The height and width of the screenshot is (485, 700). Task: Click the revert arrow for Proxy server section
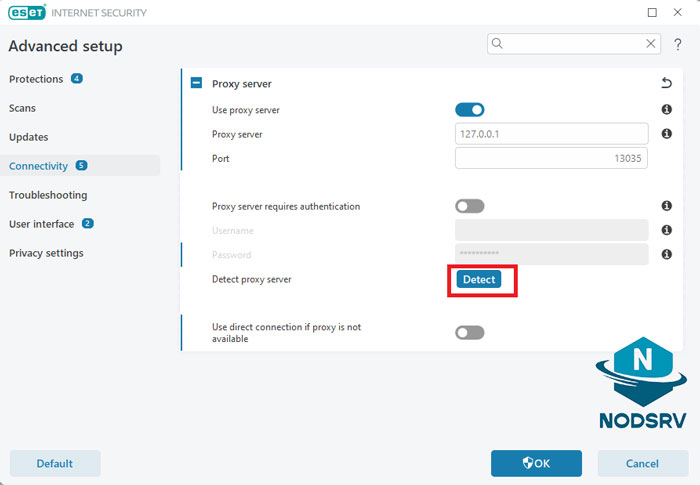point(666,84)
